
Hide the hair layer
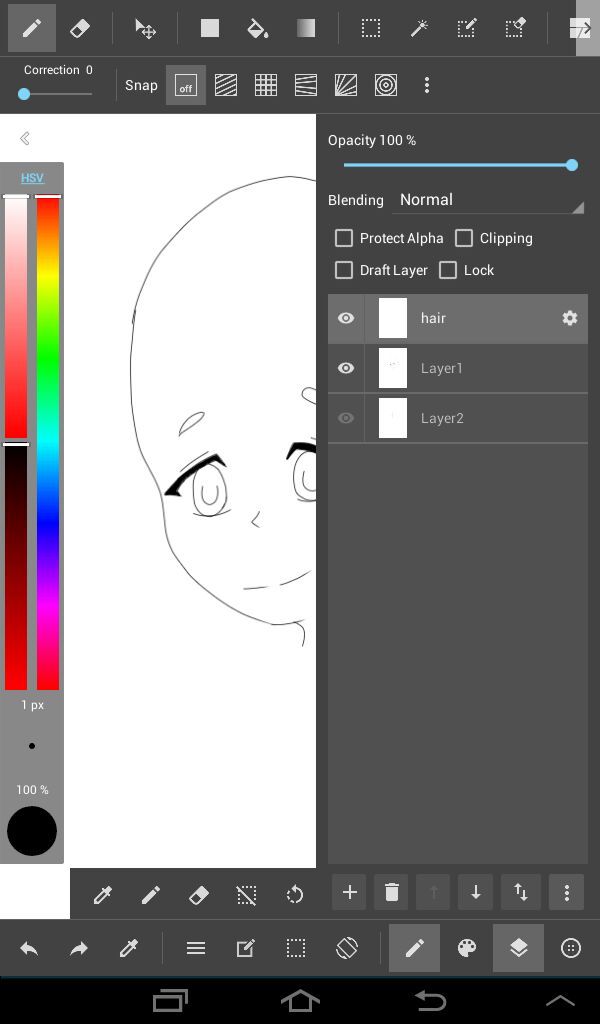[x=346, y=318]
